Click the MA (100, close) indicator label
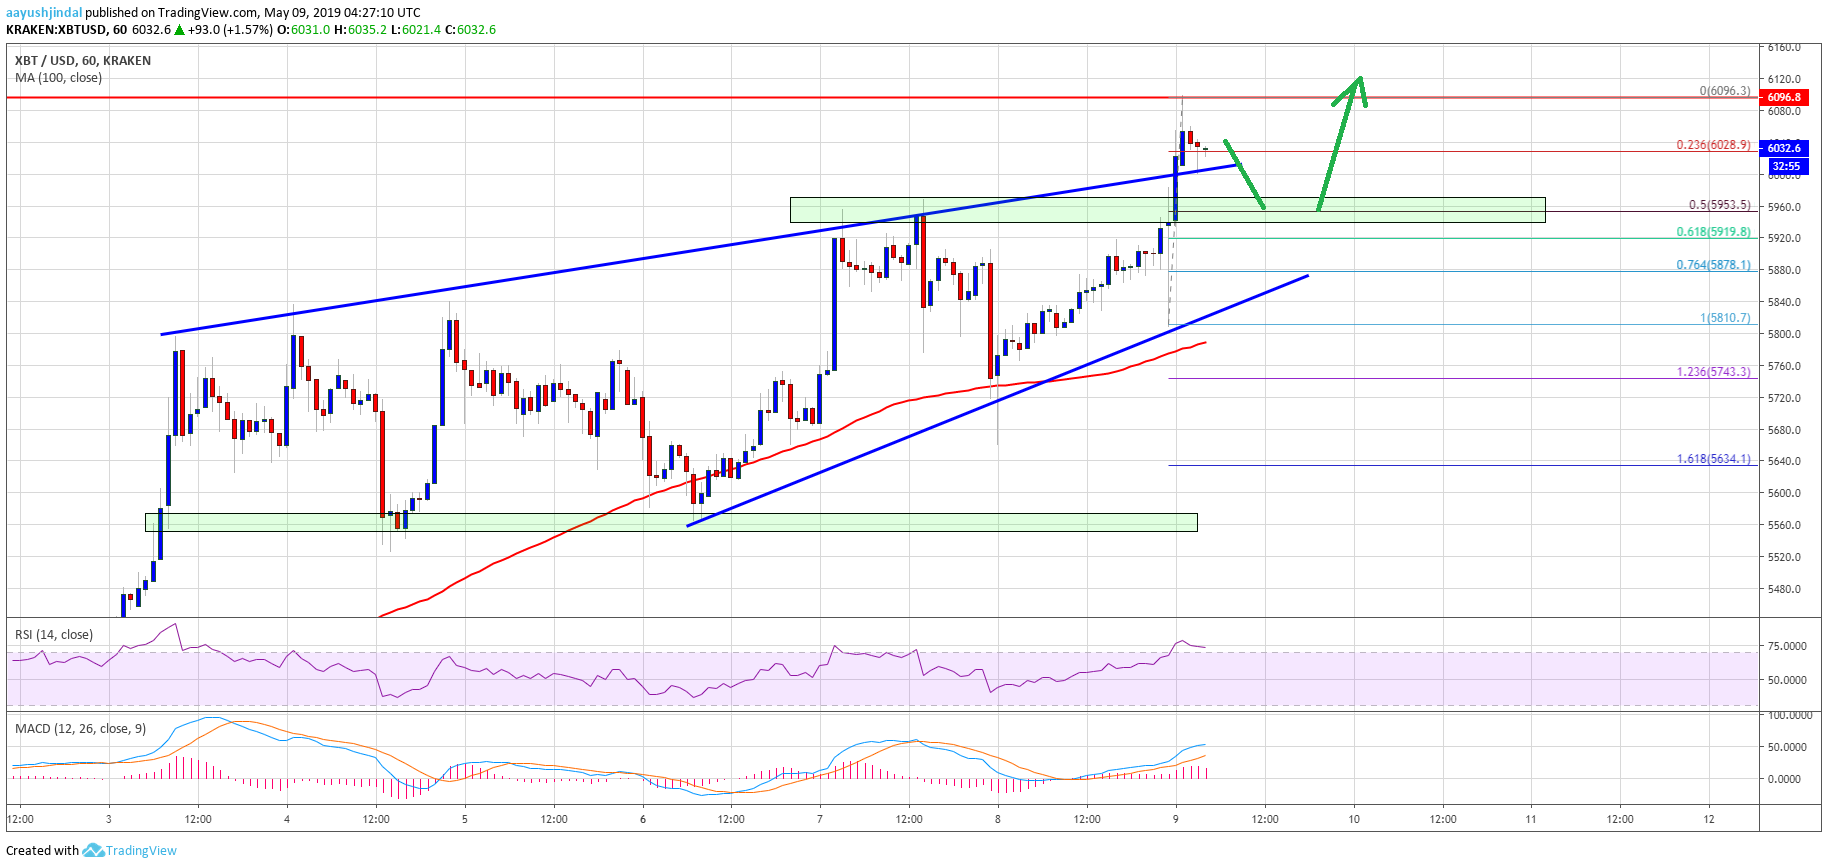Viewport: 1828px width, 868px height. (x=58, y=78)
